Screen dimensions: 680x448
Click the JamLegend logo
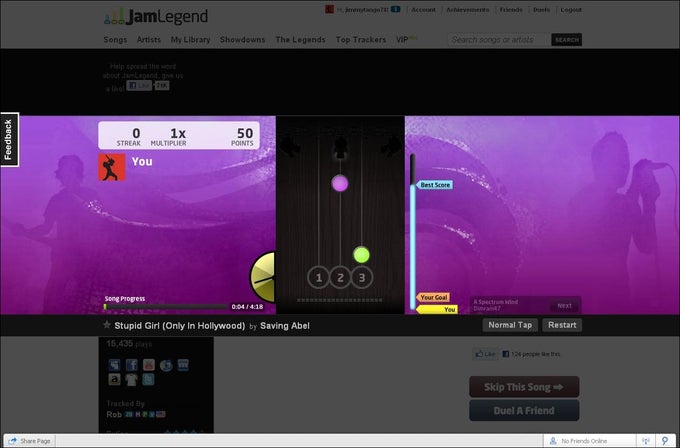156,16
